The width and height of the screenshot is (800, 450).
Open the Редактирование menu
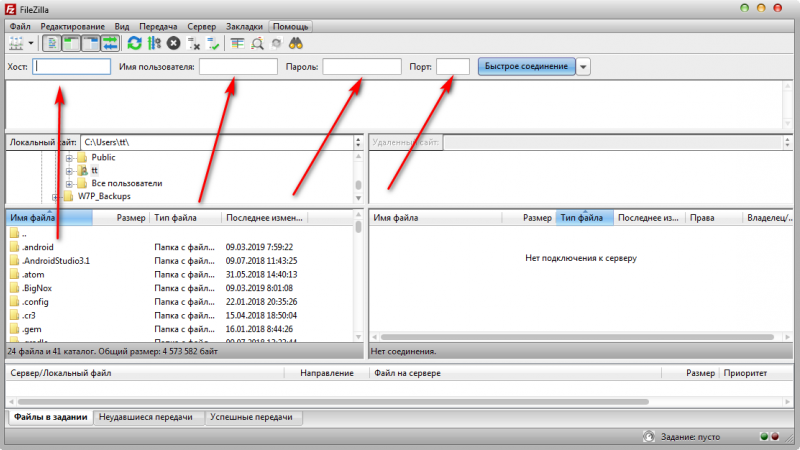(72, 27)
